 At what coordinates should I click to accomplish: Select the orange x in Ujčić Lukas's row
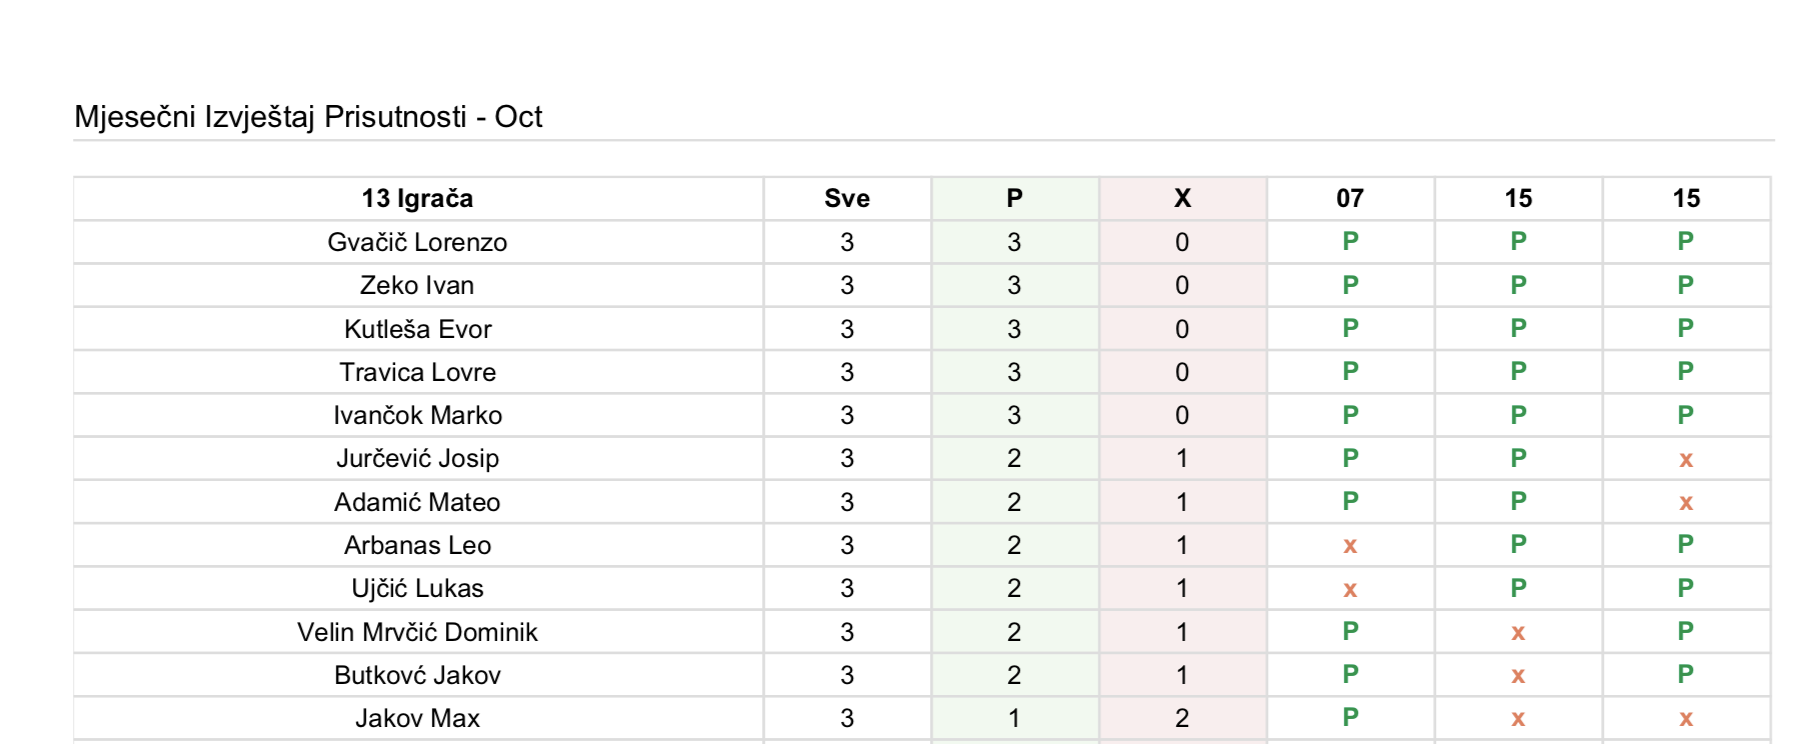point(1350,589)
